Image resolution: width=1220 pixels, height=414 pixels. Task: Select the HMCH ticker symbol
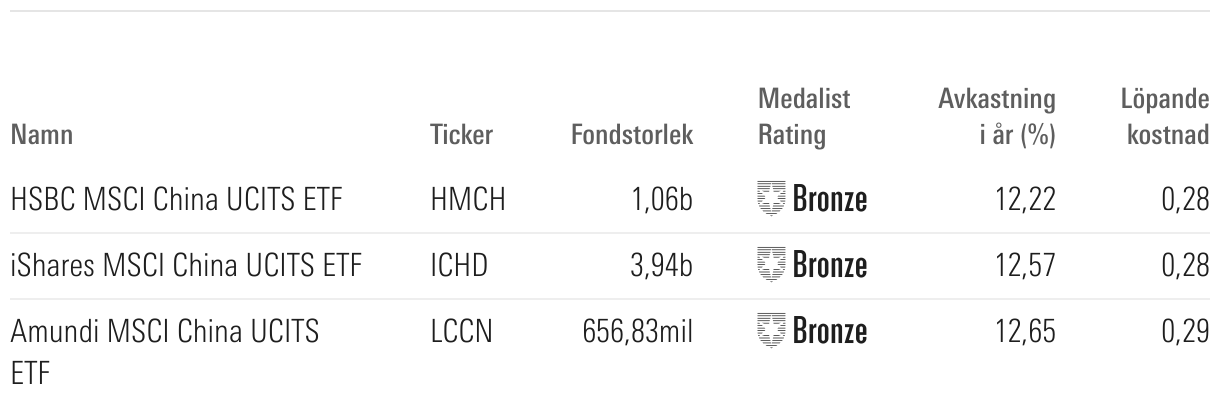click(x=467, y=200)
